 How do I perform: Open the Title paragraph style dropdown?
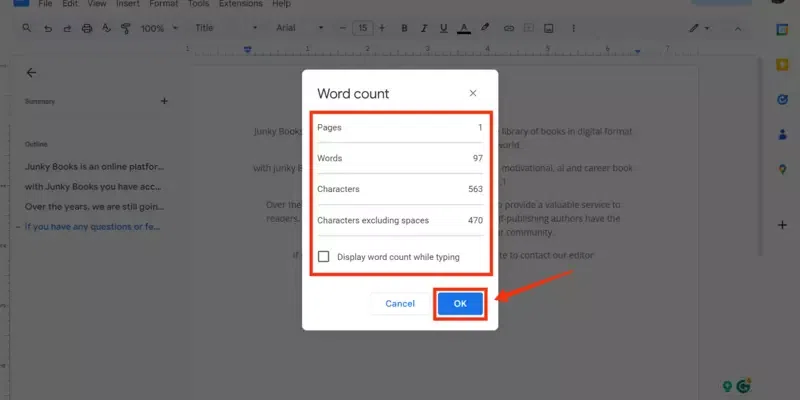(226, 28)
